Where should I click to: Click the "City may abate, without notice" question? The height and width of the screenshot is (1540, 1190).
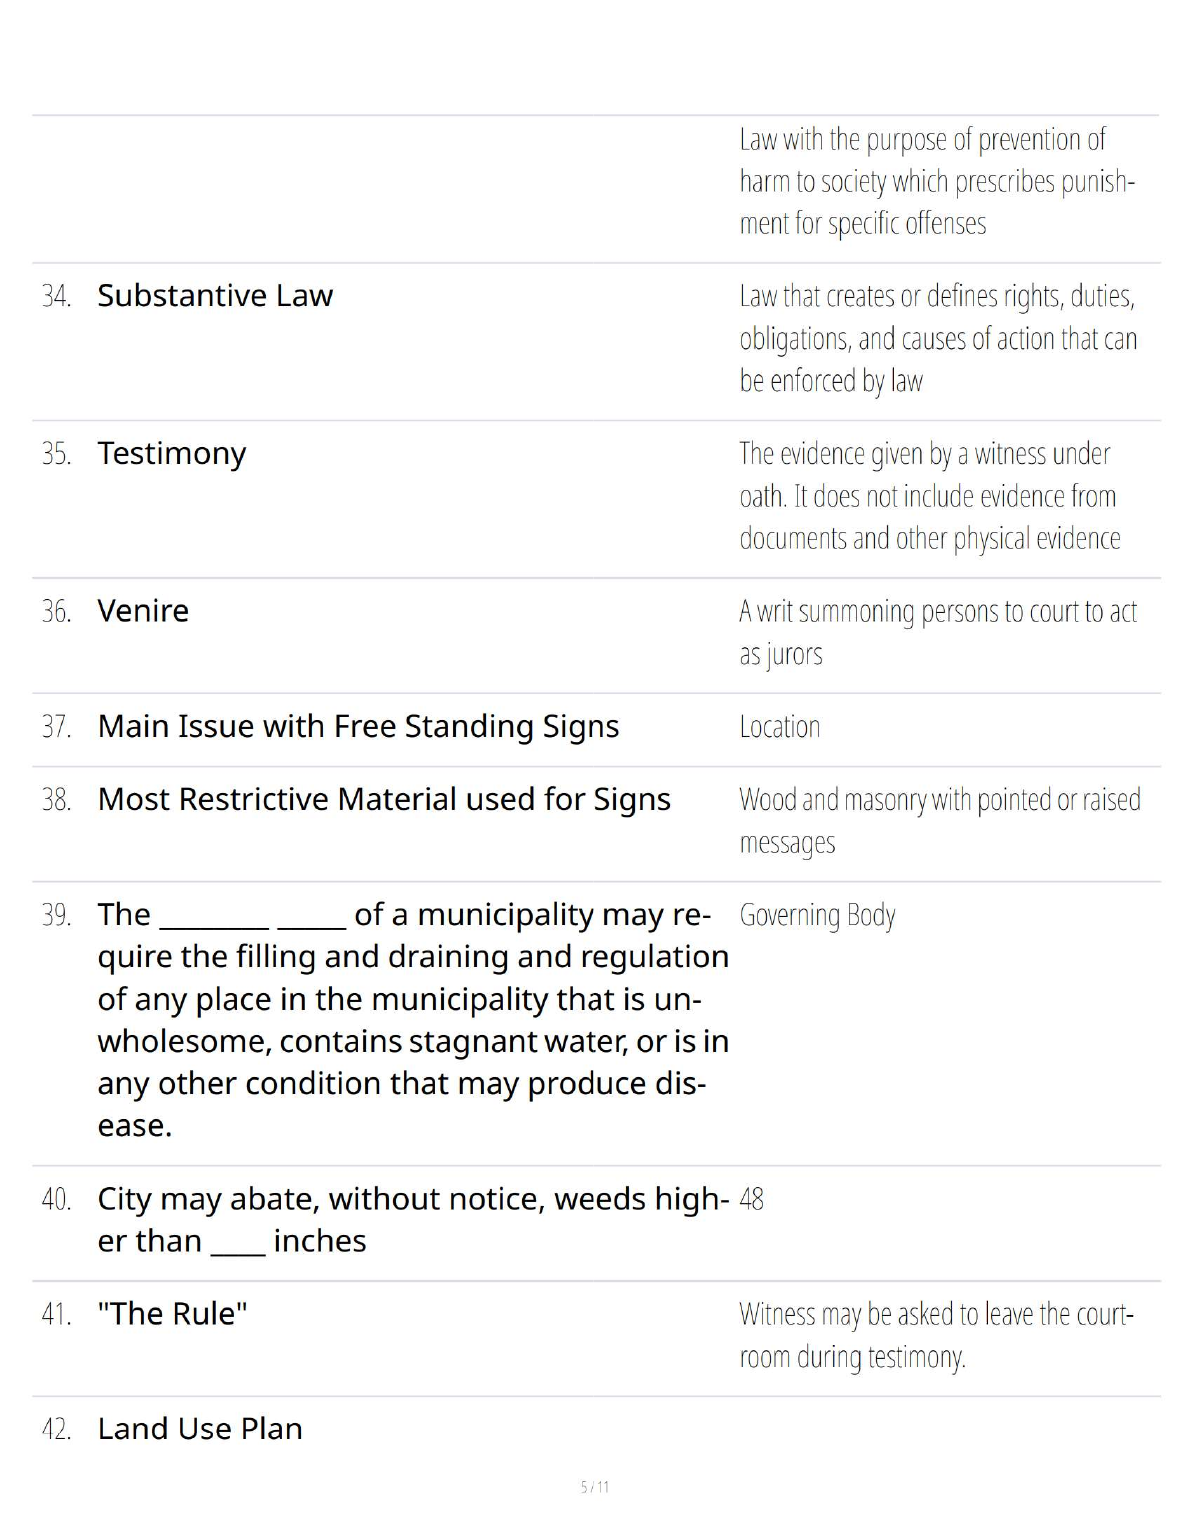click(x=412, y=1220)
